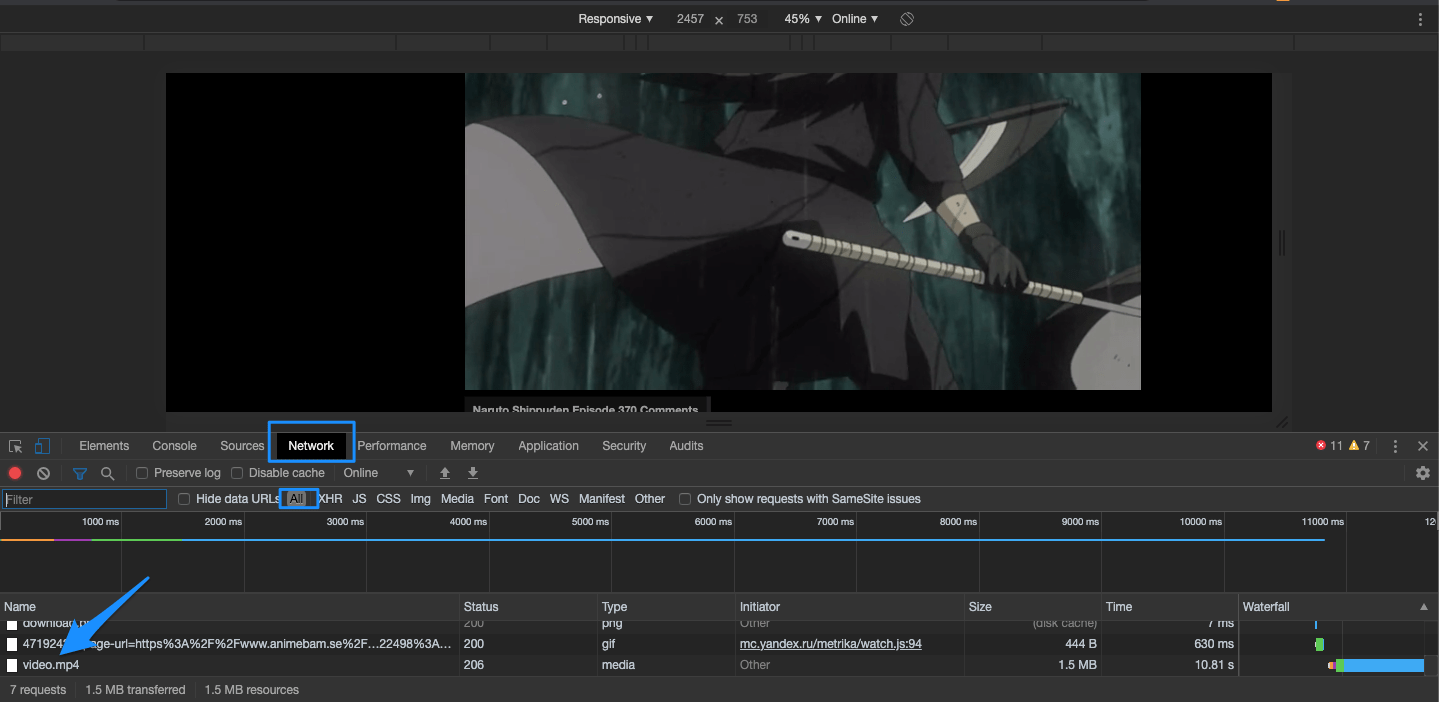The image size is (1439, 702).
Task: Toggle the device toolbar icon
Action: click(x=42, y=446)
